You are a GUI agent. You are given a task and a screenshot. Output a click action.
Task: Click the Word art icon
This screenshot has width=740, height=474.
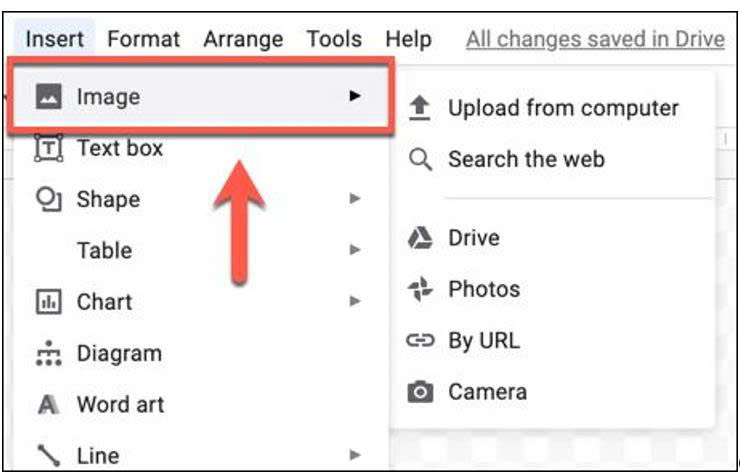pyautogui.click(x=48, y=405)
